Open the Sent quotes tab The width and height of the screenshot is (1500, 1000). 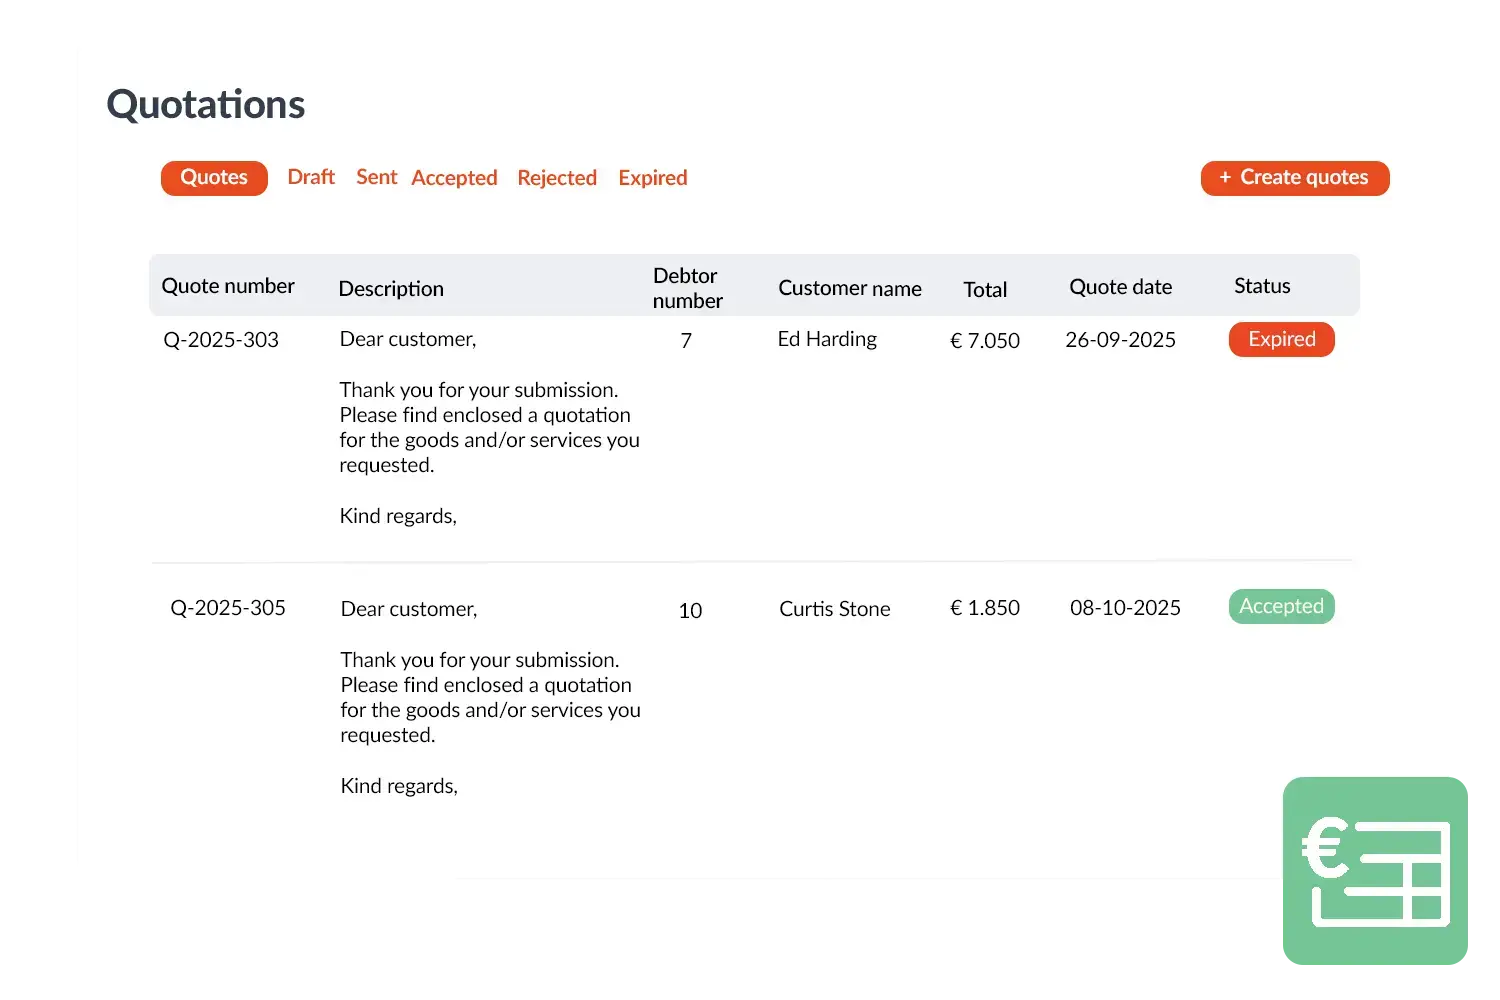[376, 178]
